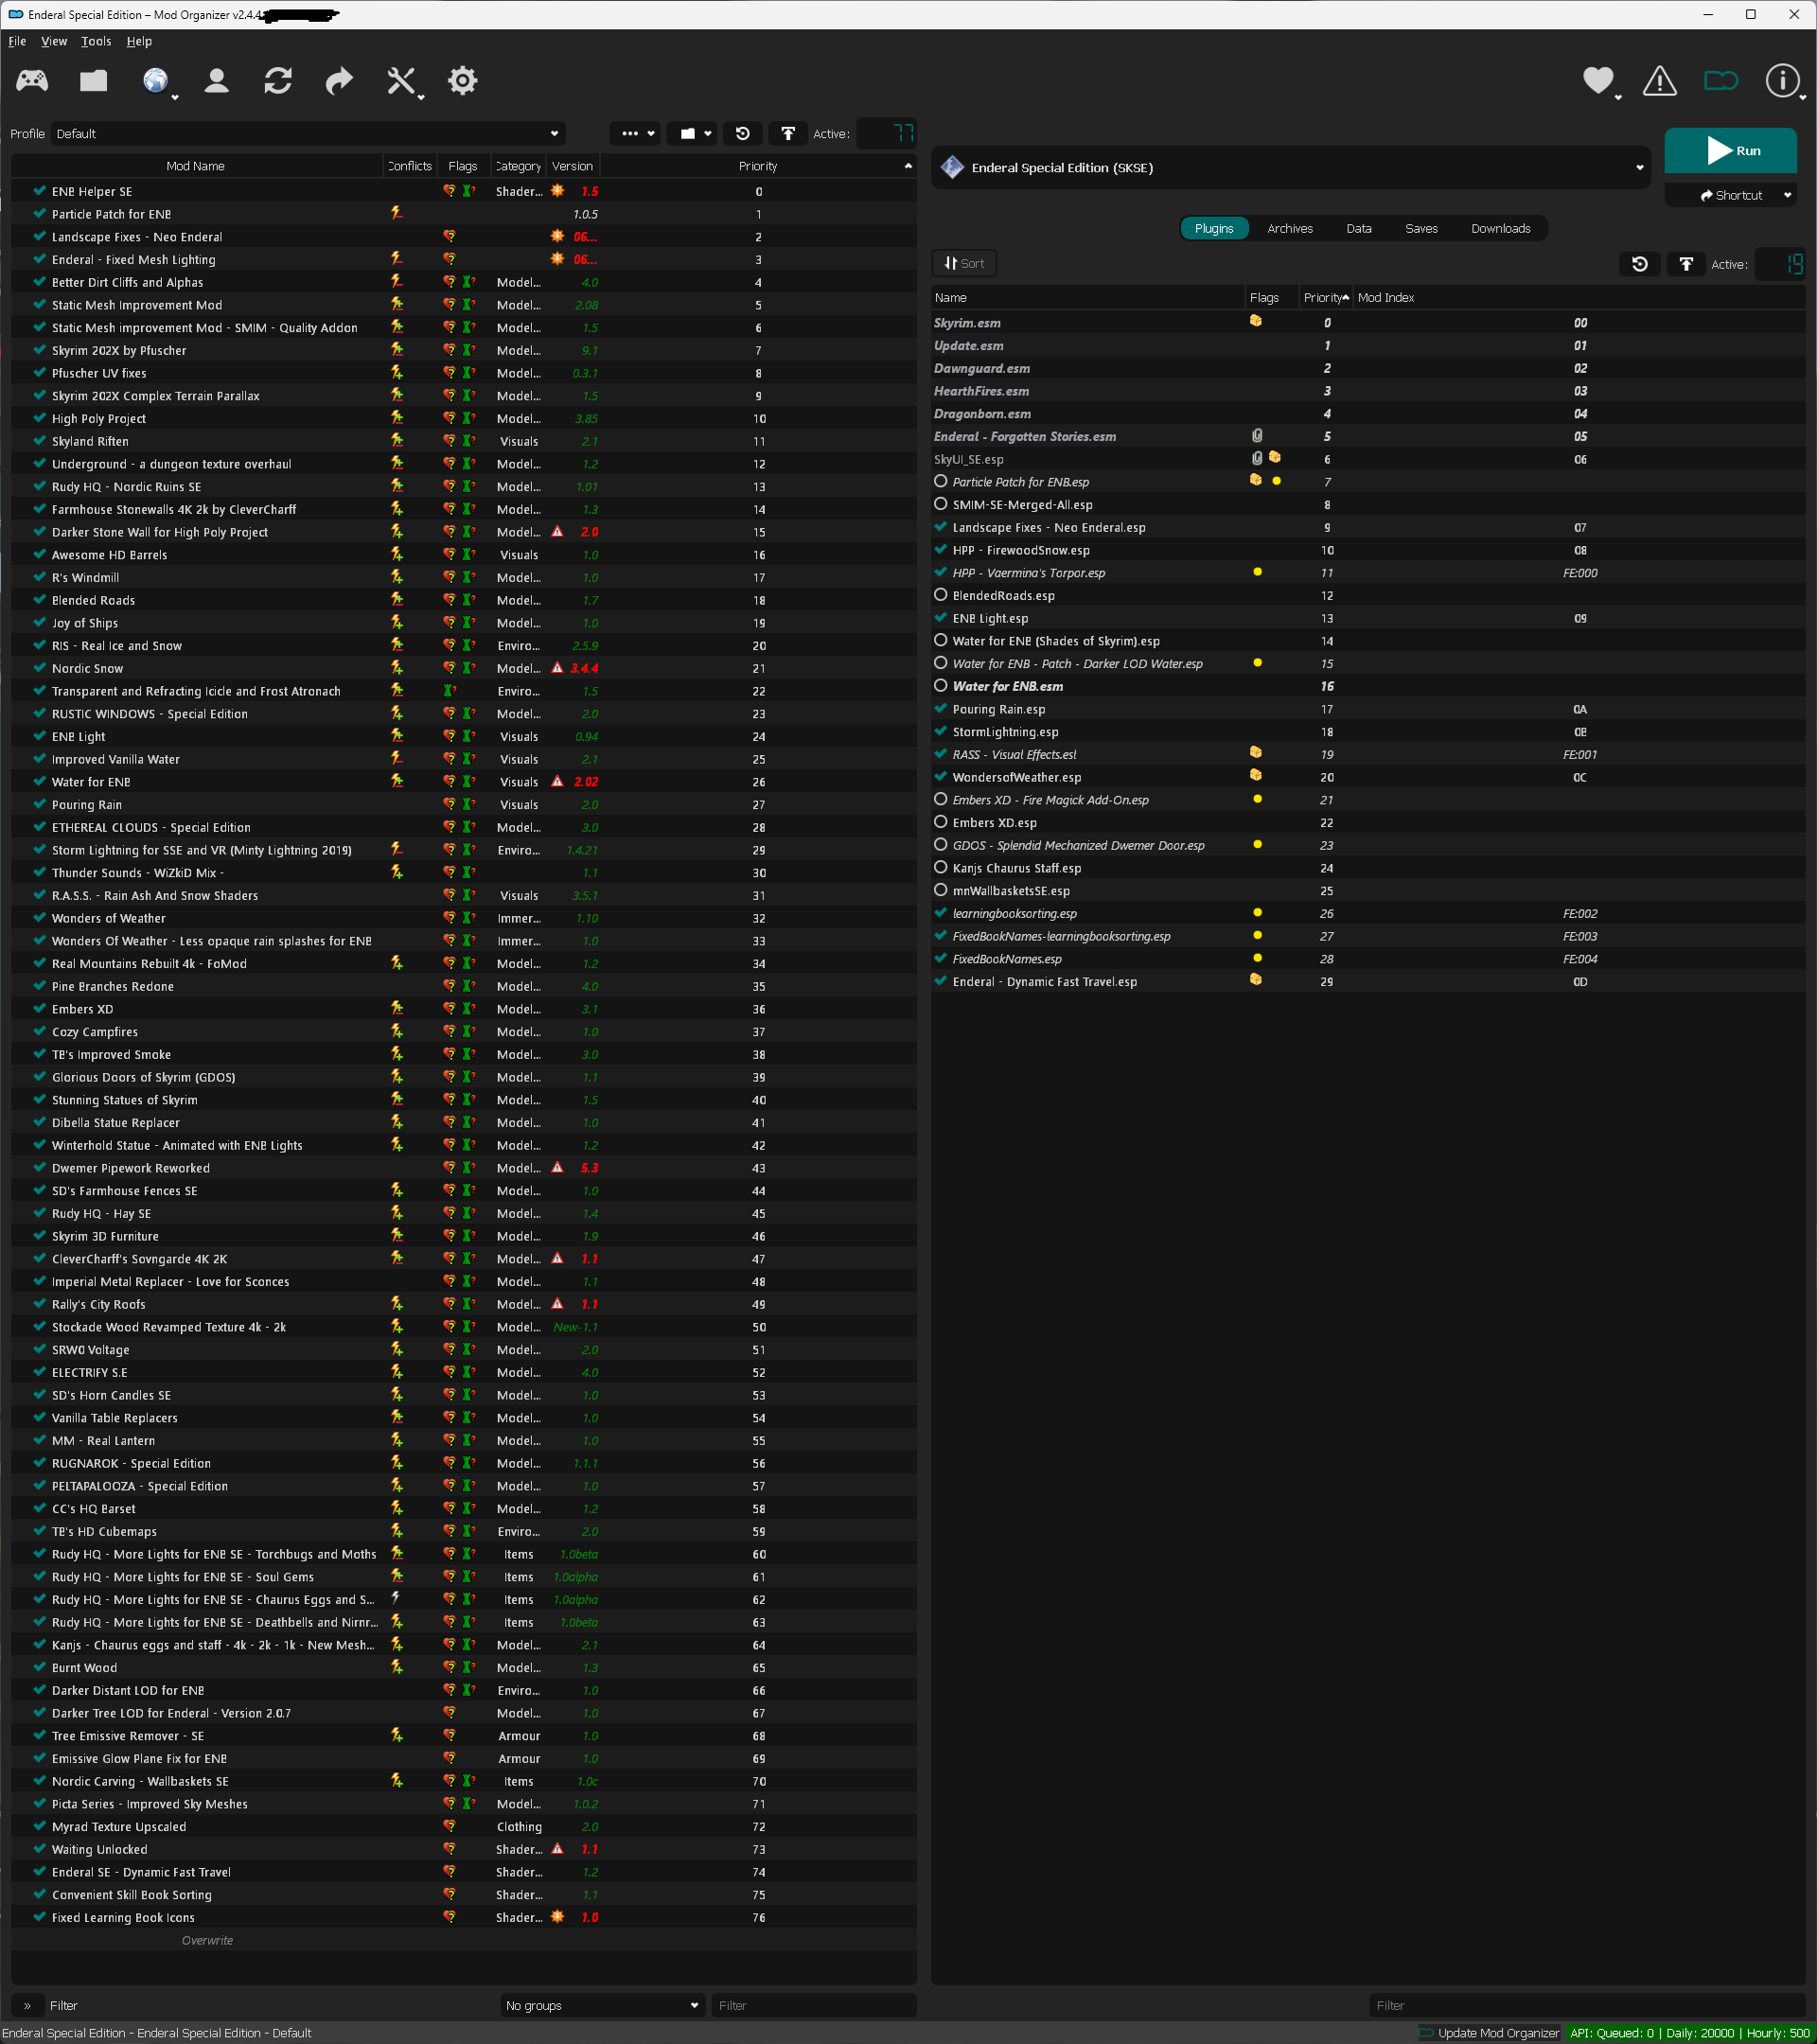Click the Run button

pos(1731,151)
